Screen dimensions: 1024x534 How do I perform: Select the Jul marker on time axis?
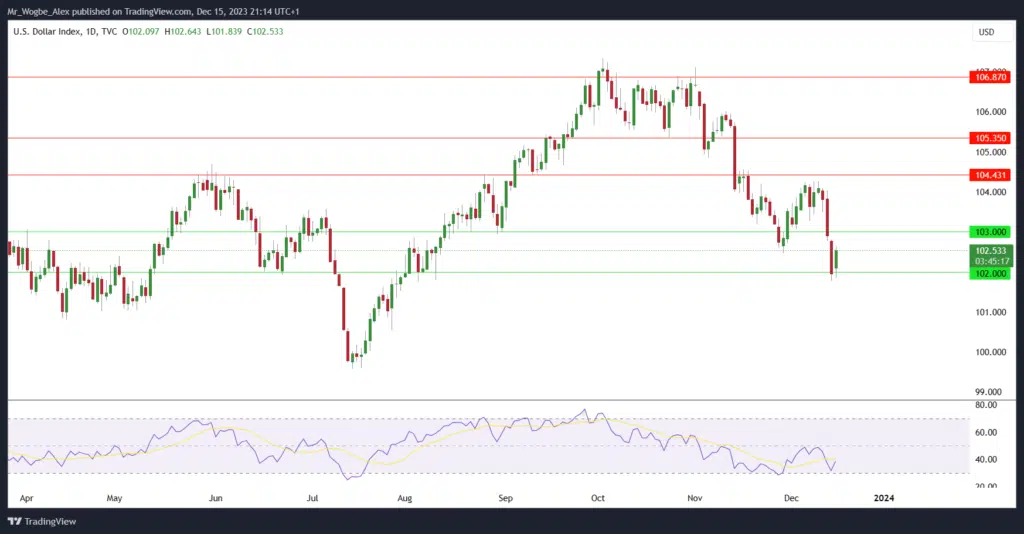(x=313, y=497)
